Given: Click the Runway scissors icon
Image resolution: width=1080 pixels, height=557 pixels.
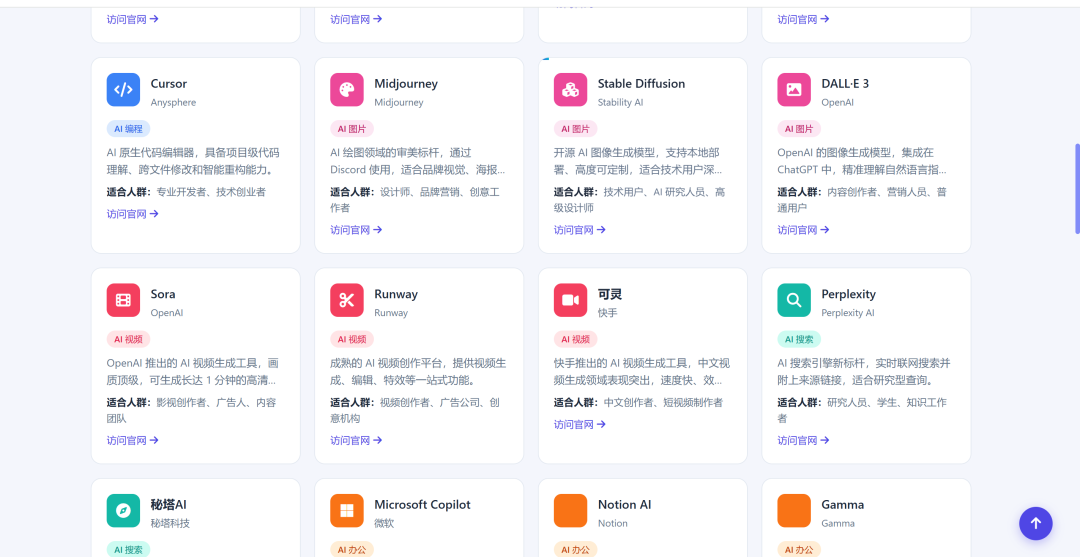Looking at the screenshot, I should [346, 300].
